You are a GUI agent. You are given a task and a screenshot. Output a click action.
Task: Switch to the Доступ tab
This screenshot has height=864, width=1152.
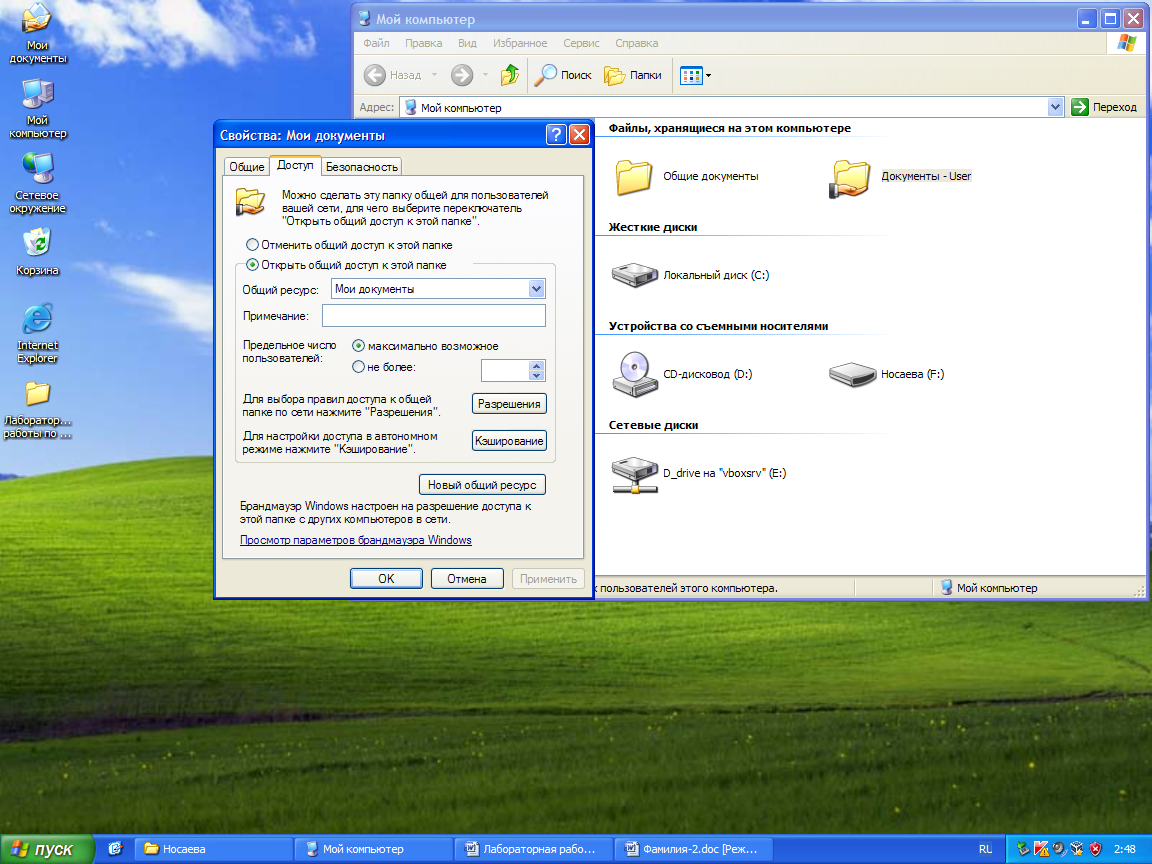[295, 165]
